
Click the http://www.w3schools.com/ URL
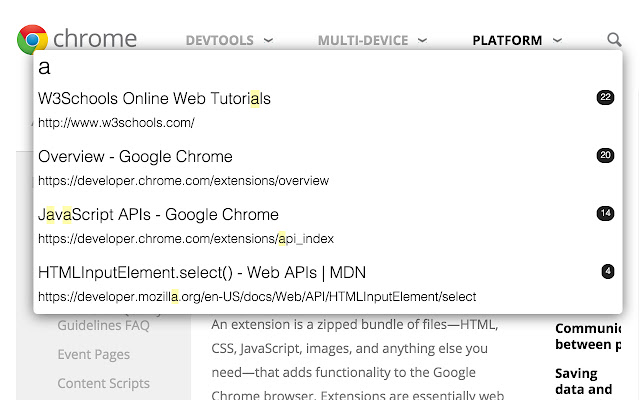tap(116, 122)
